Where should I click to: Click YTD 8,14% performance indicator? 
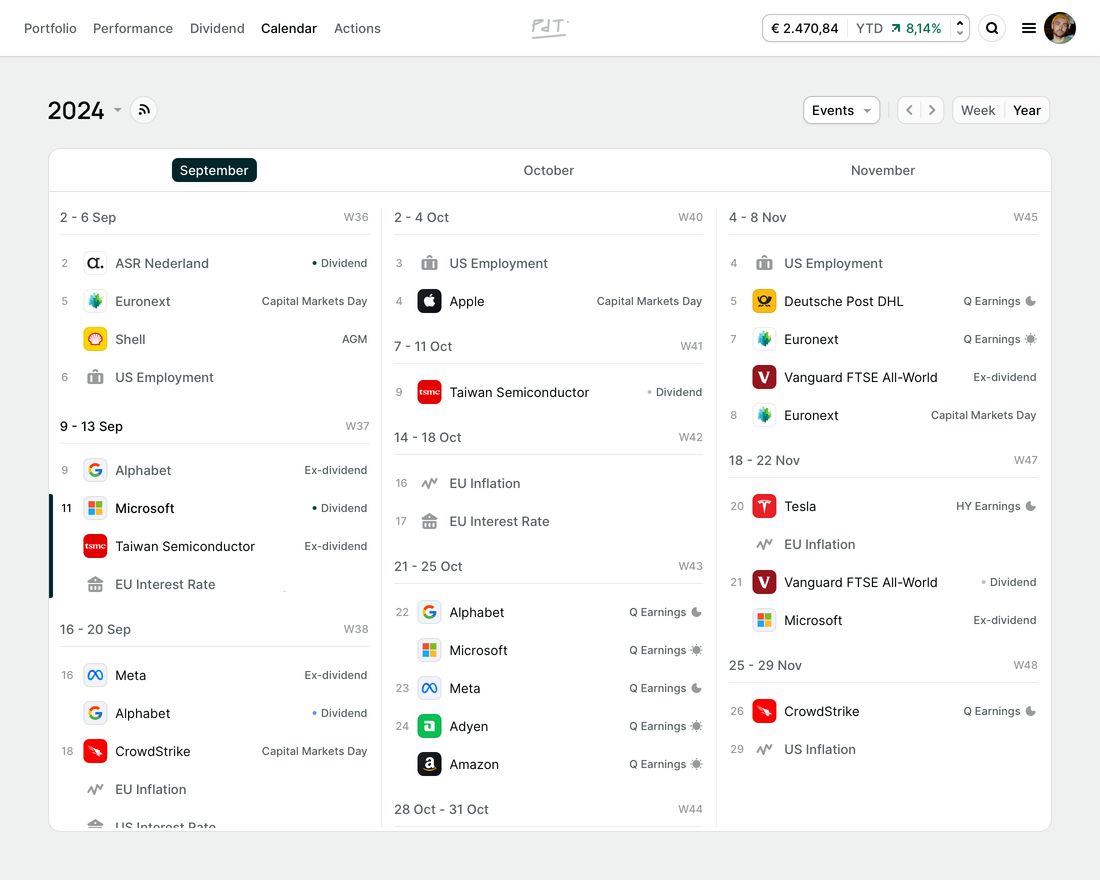click(x=899, y=28)
